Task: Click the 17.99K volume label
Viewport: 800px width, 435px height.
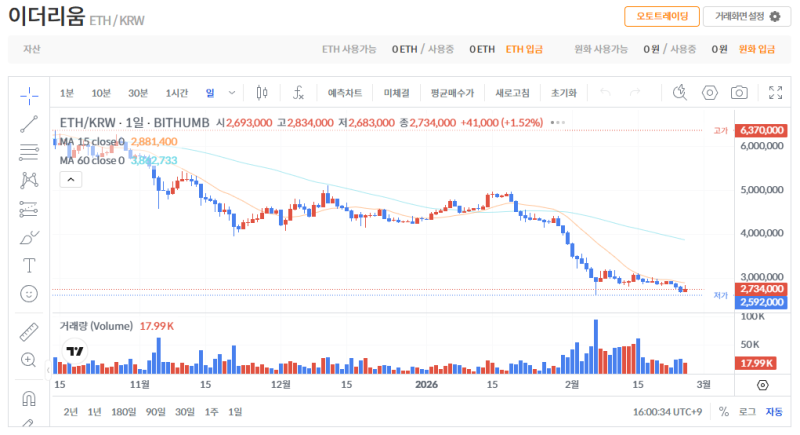Action: (756, 363)
